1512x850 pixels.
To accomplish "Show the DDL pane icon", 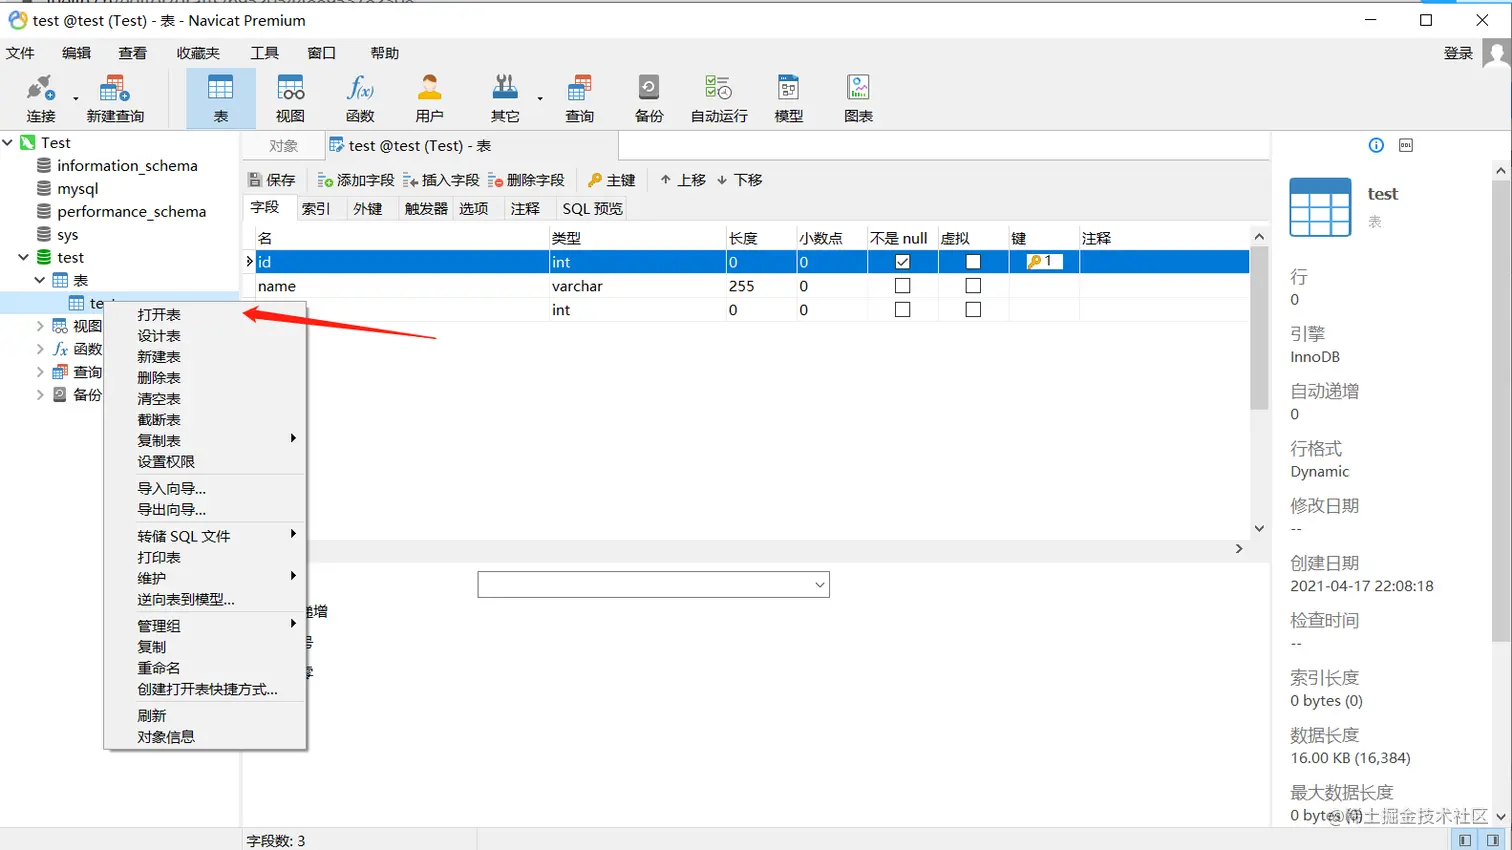I will tap(1406, 145).
